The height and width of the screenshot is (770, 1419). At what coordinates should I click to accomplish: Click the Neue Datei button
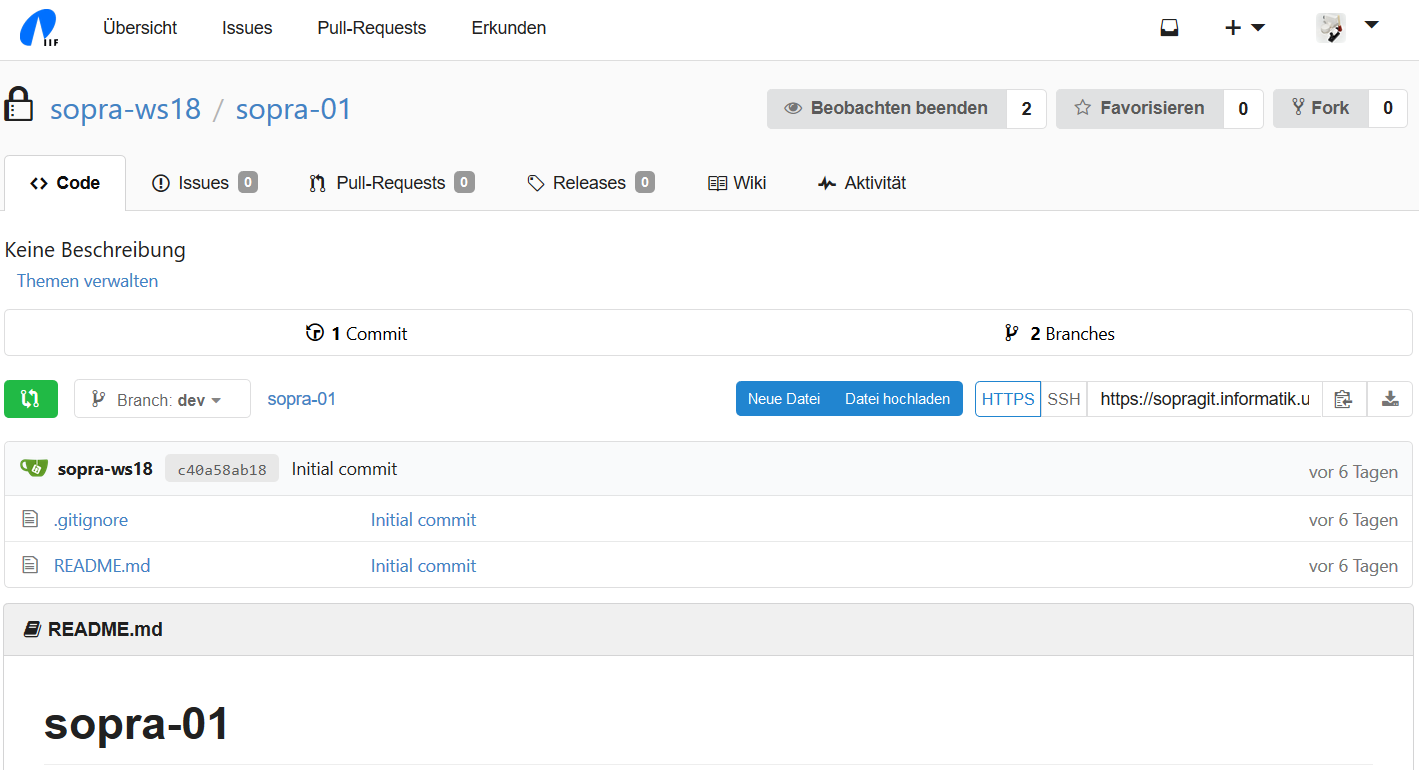click(x=784, y=399)
